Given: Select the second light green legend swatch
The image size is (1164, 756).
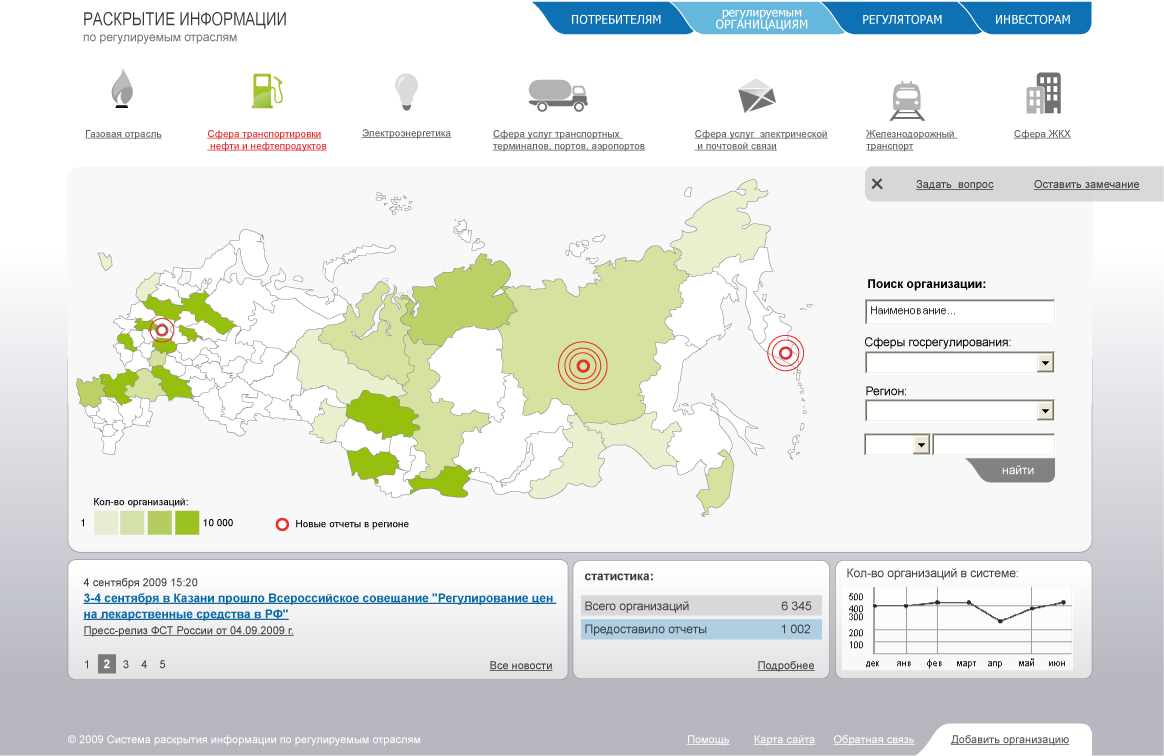Looking at the screenshot, I should click(132, 523).
